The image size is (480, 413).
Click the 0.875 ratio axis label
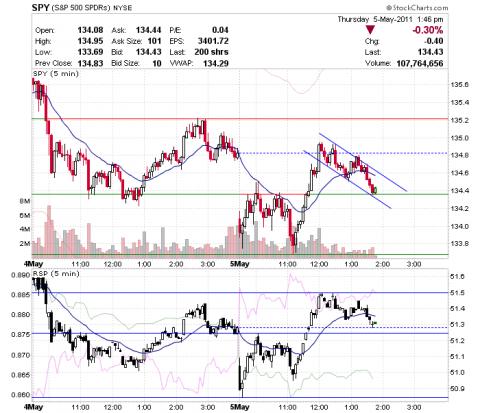click(21, 334)
